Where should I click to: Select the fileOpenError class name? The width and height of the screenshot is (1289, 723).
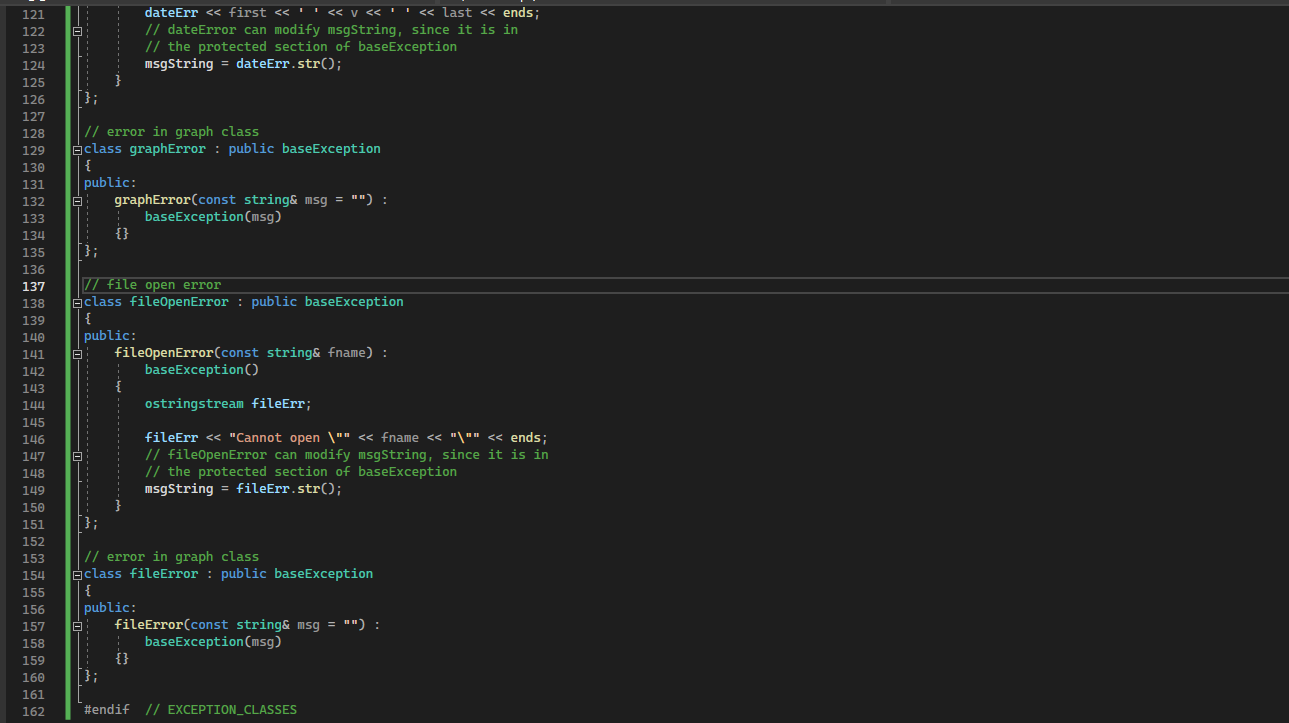coord(178,301)
